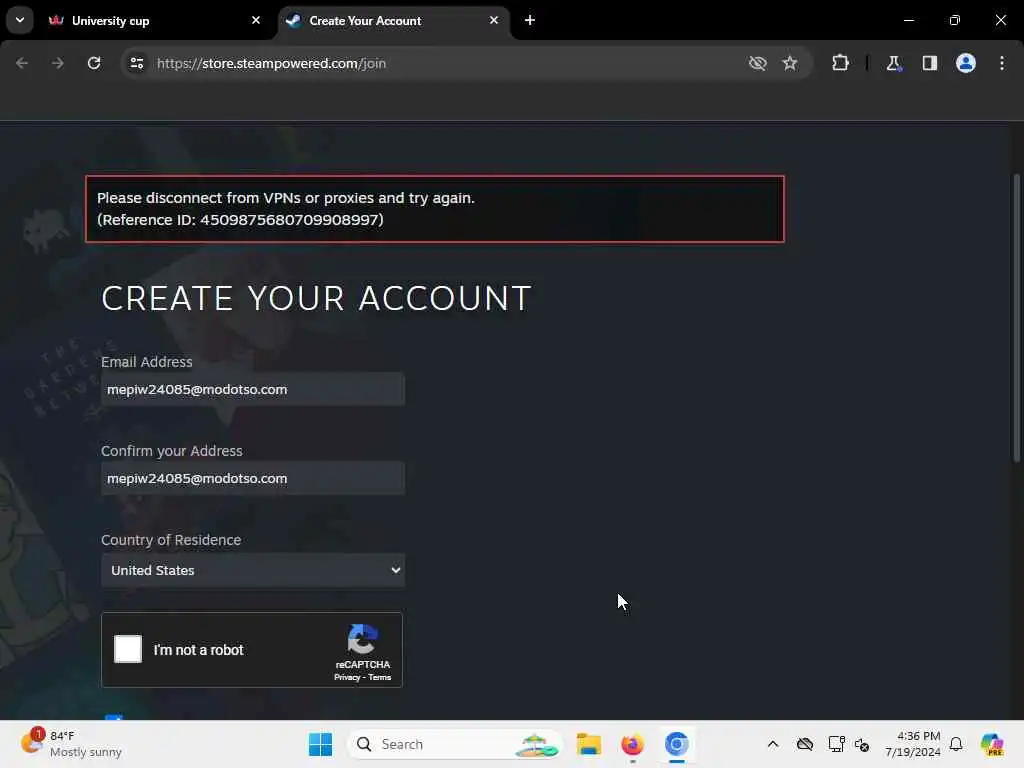The image size is (1024, 768).
Task: Open the reCAPTCHA Terms link
Action: tap(379, 677)
